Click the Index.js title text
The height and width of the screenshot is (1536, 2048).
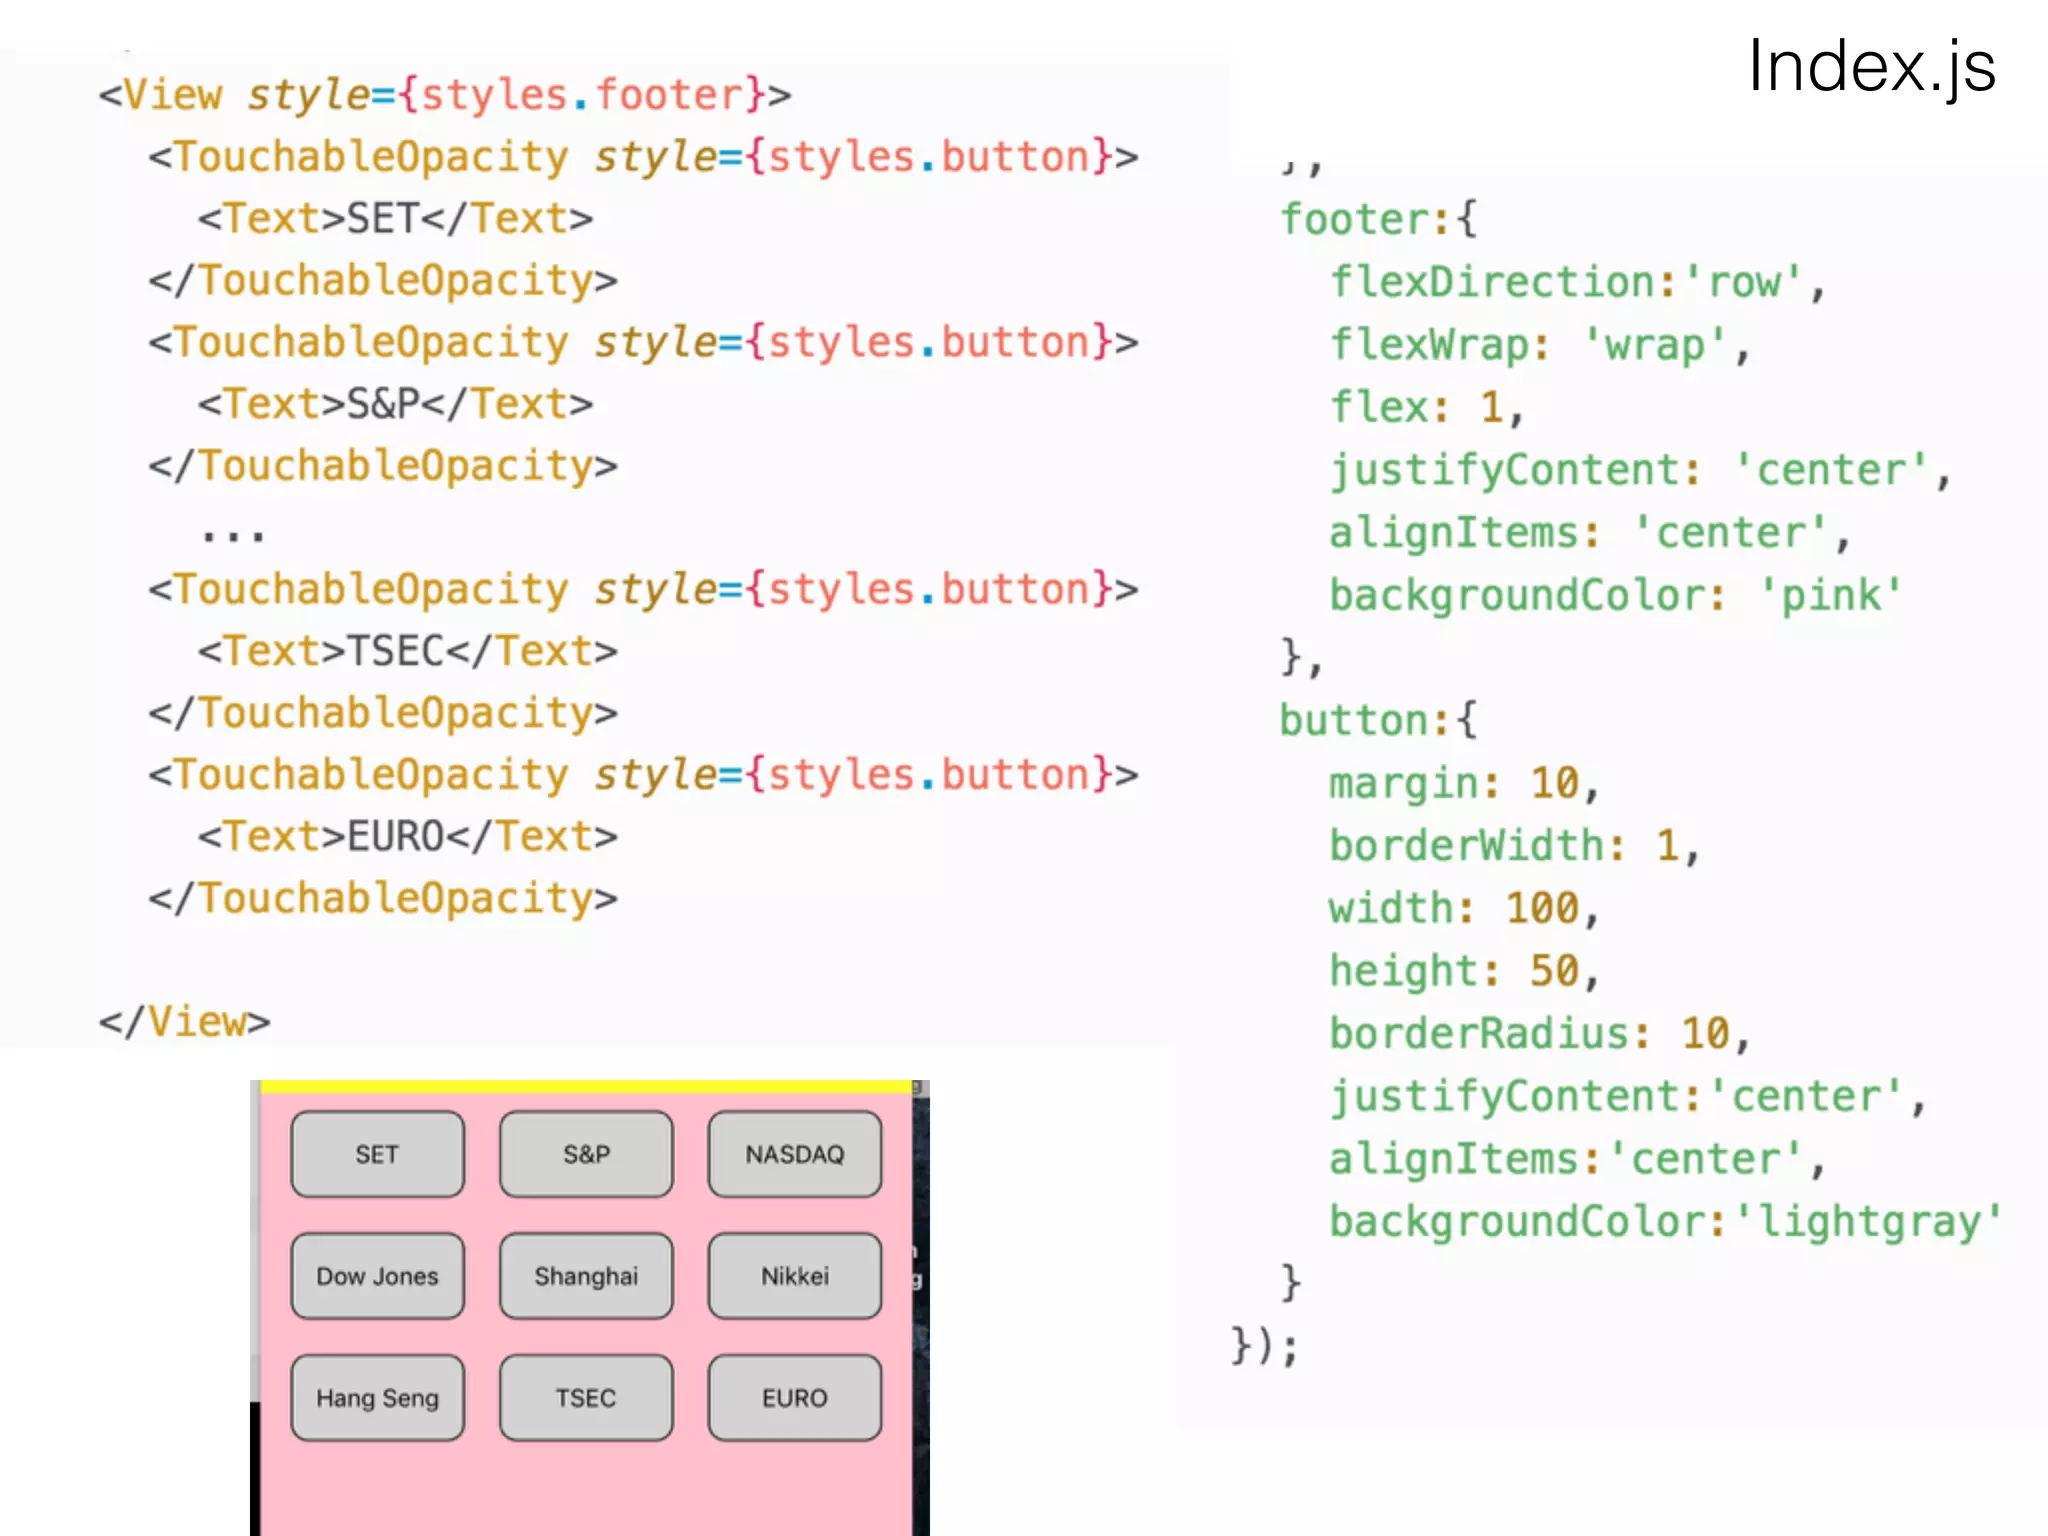[x=1870, y=68]
